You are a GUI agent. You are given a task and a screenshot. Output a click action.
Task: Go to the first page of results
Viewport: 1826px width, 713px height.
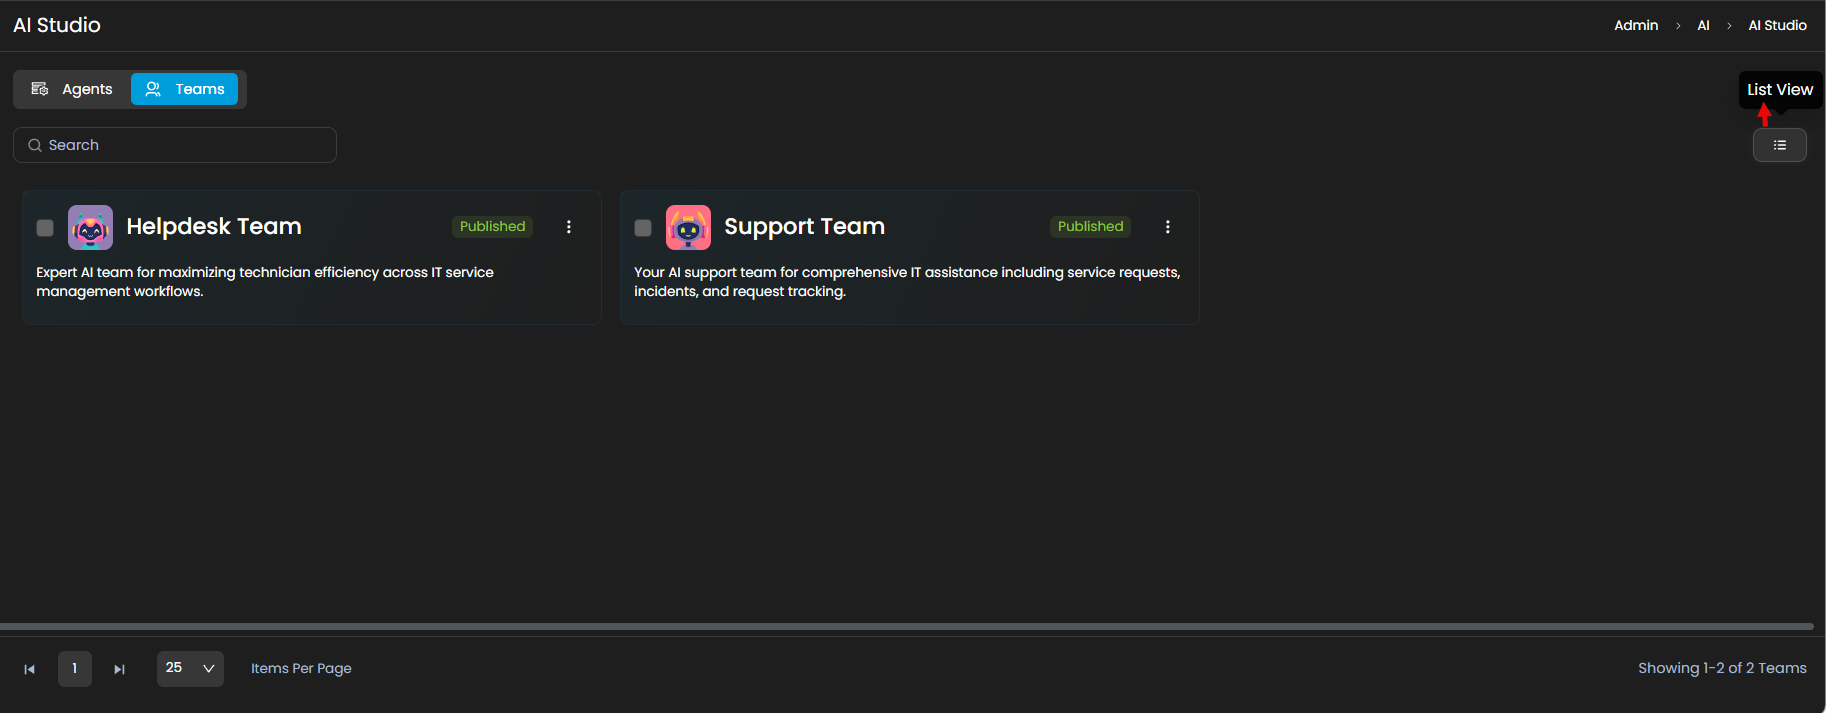(30, 669)
